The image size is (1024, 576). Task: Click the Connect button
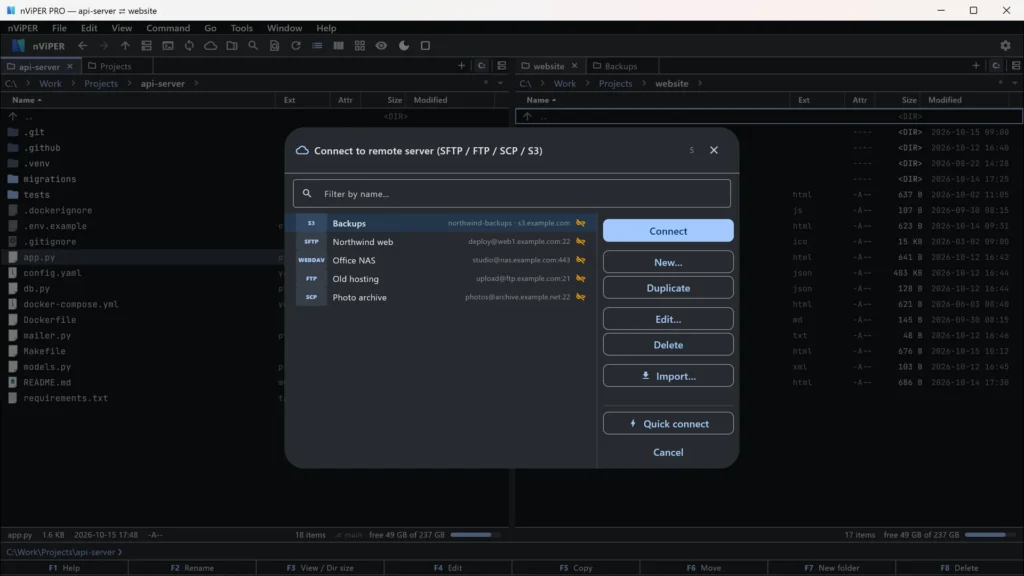coord(668,231)
